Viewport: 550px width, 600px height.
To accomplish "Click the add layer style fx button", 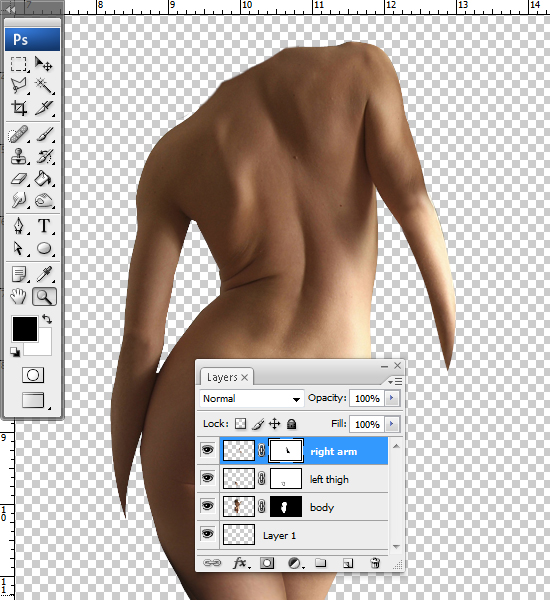I will click(241, 563).
